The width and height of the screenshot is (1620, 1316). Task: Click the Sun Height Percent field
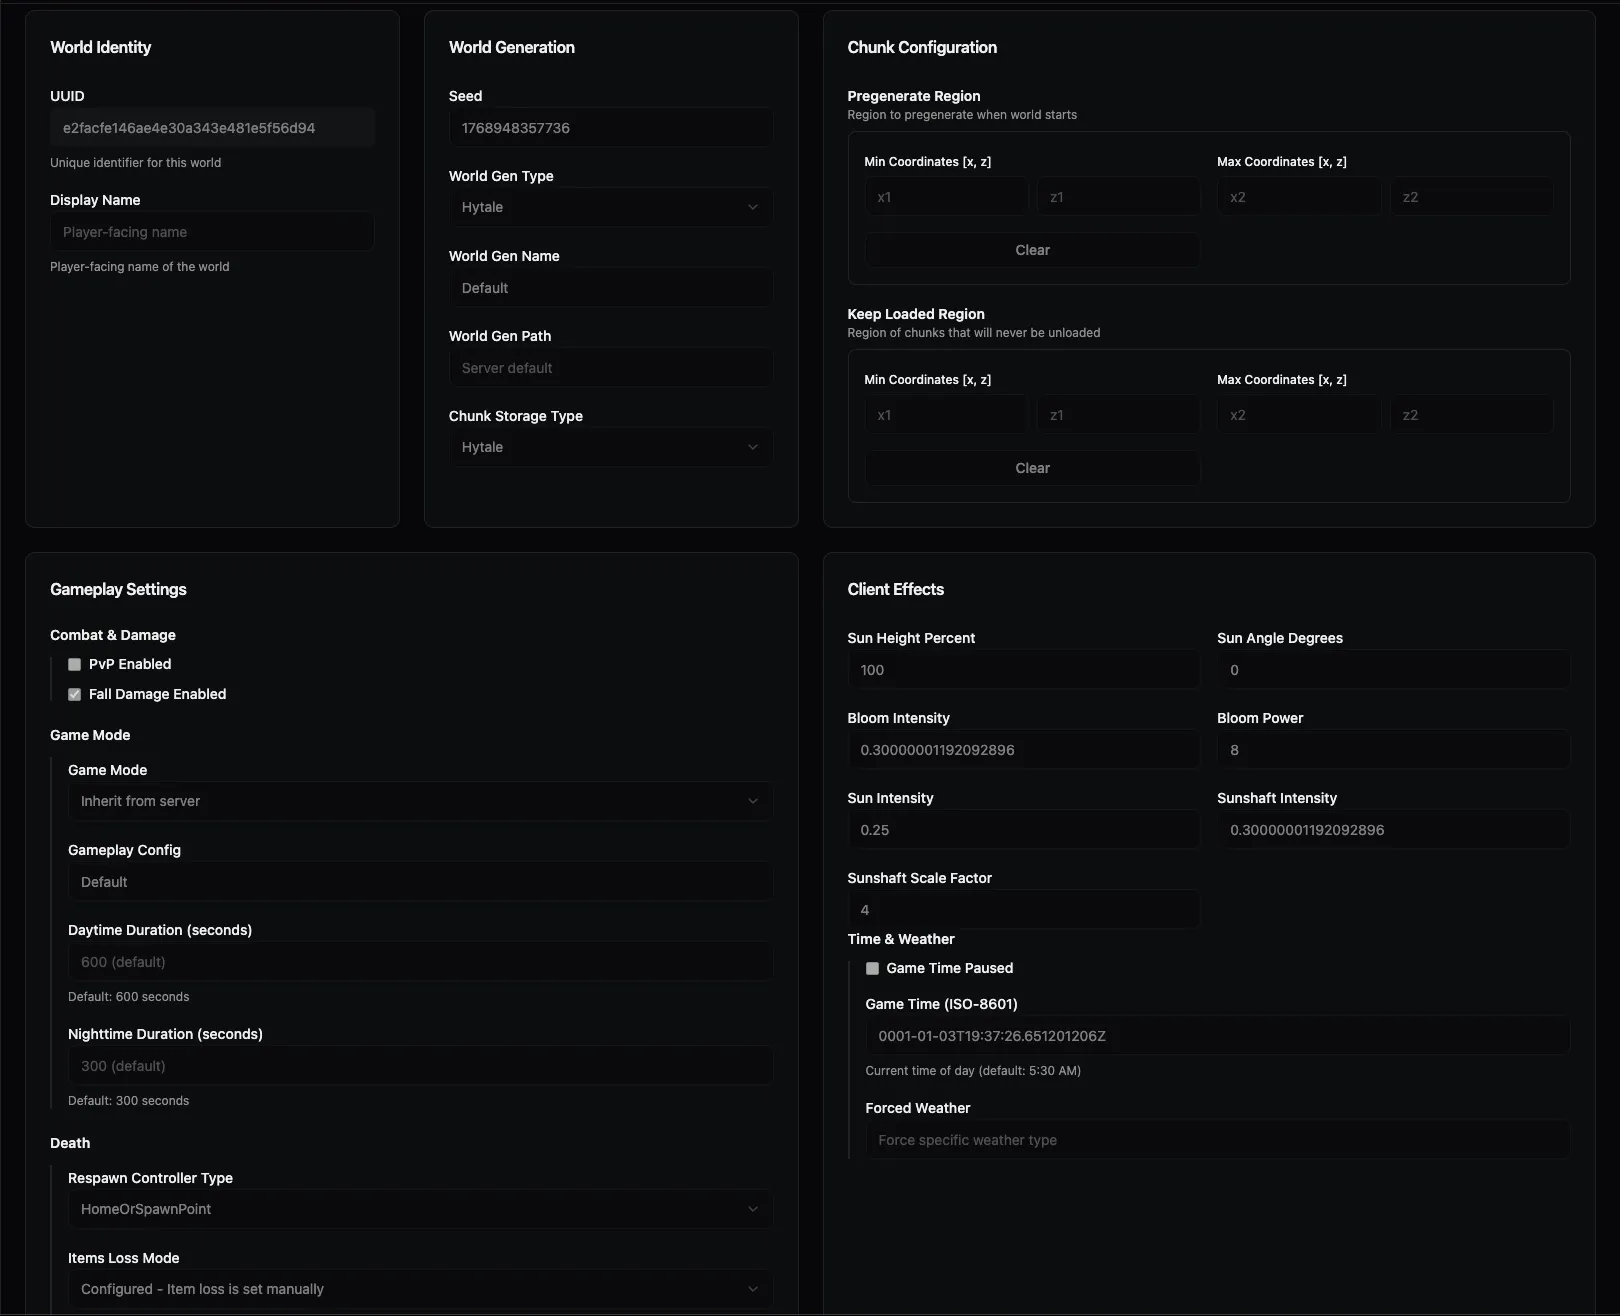[x=1022, y=669]
